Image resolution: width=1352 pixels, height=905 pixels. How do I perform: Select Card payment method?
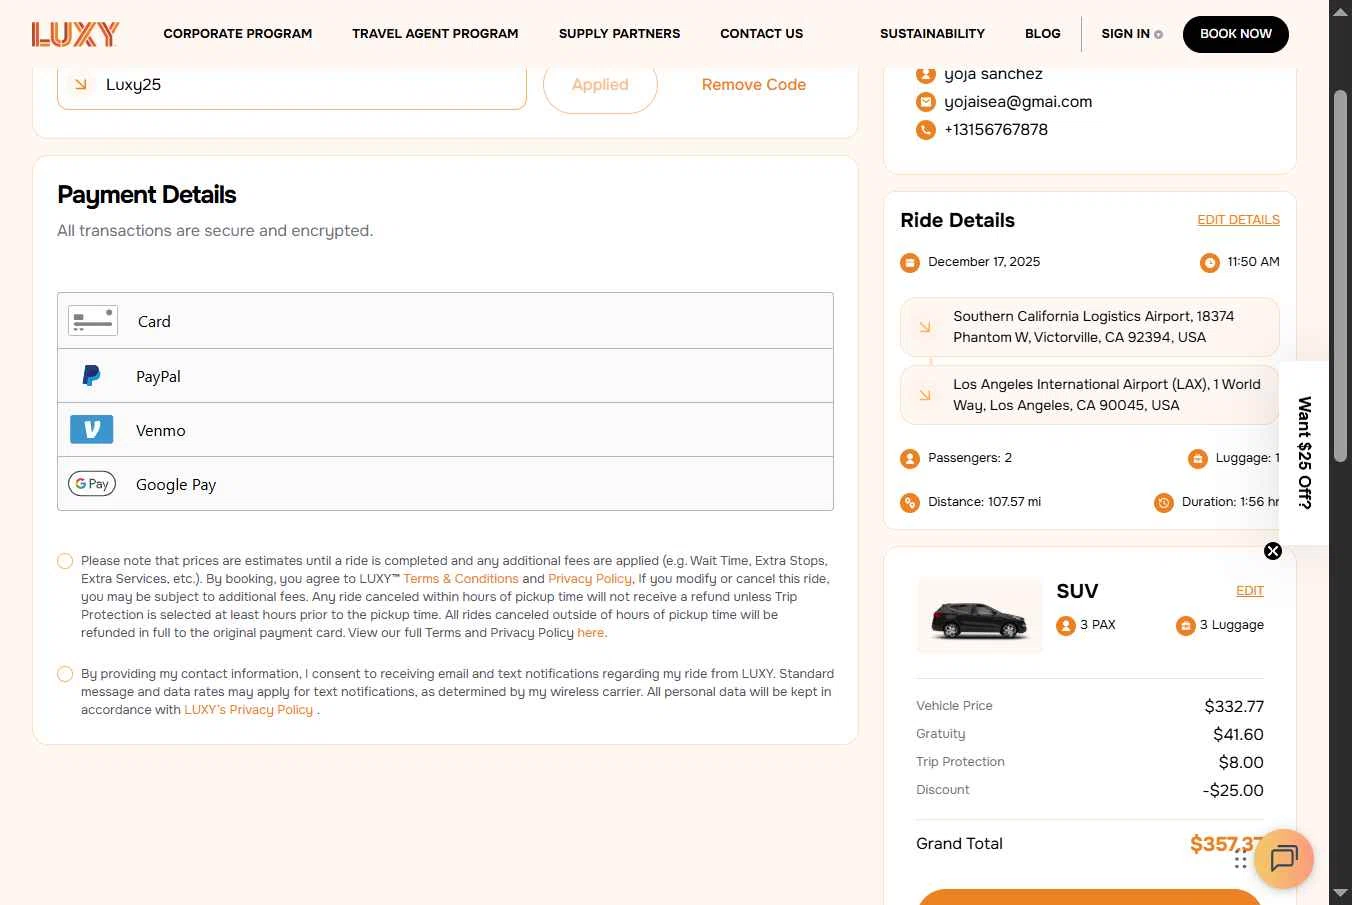445,321
